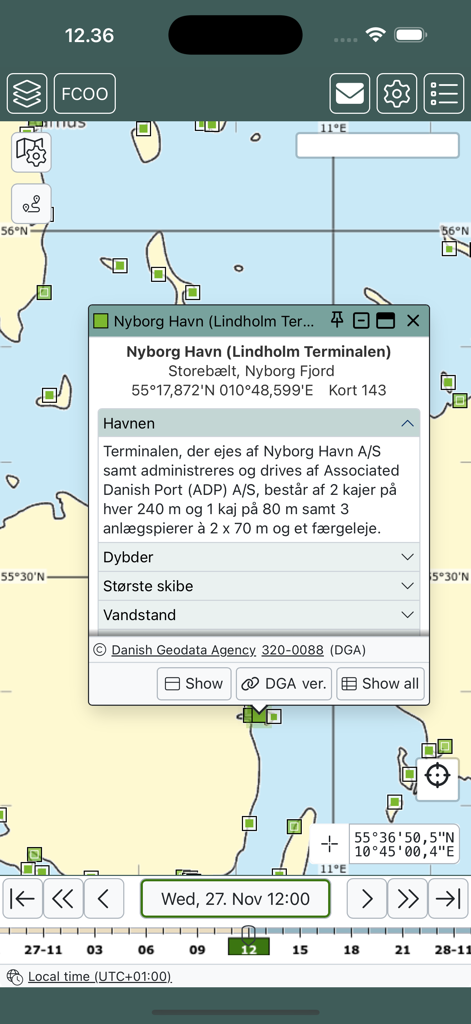Select hour 09 on the timeline
The image size is (471, 1024).
pos(197,950)
